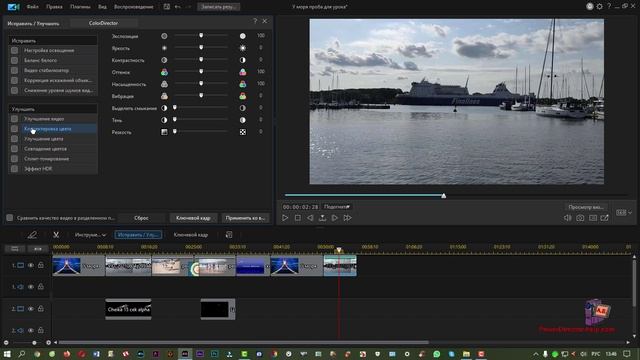Close the Fix/Enhance panel with X
This screenshot has height=360, width=640.
point(264,21)
